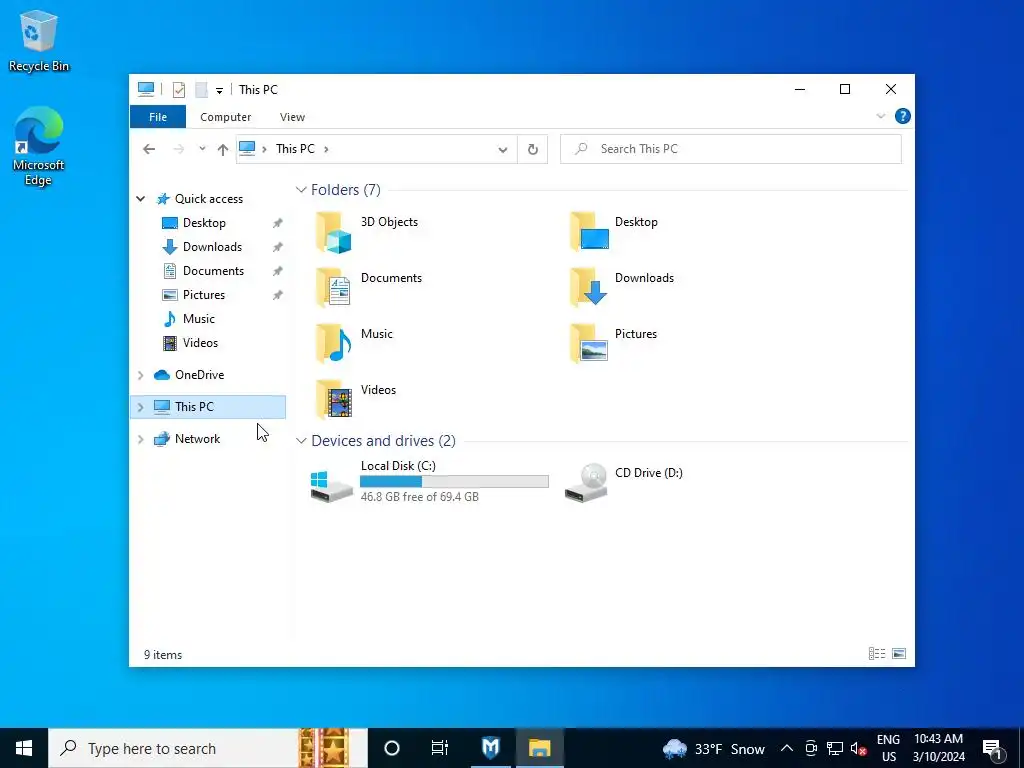Open the Computer ribbon tab
This screenshot has width=1024, height=768.
click(x=225, y=117)
